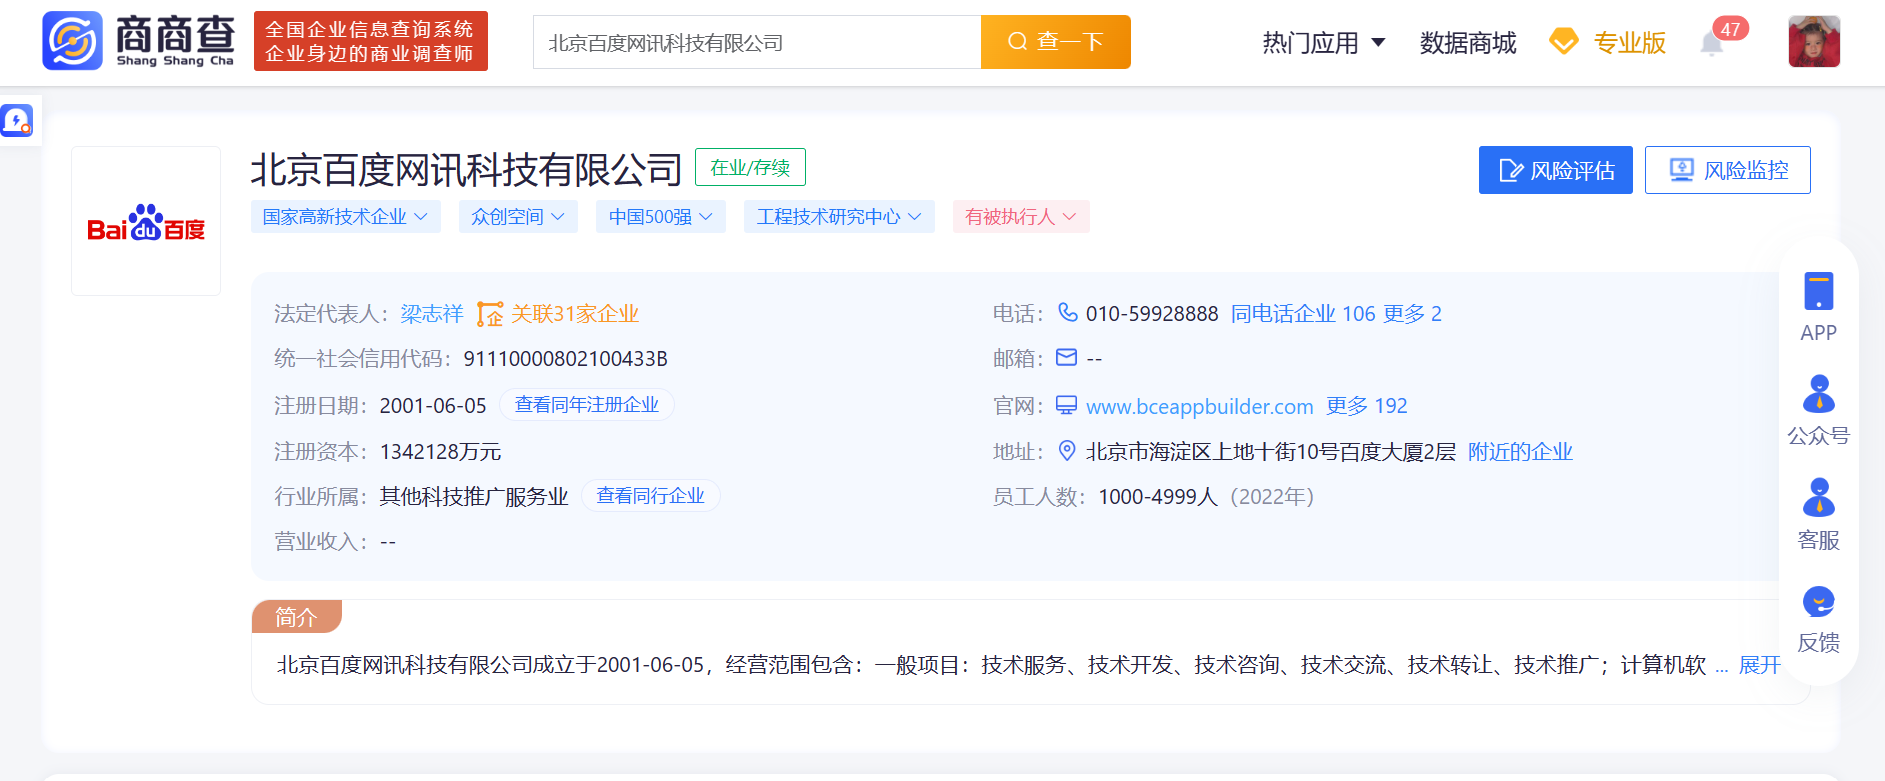1885x781 pixels.
Task: Click the notification bell icon
Action: click(x=1712, y=43)
